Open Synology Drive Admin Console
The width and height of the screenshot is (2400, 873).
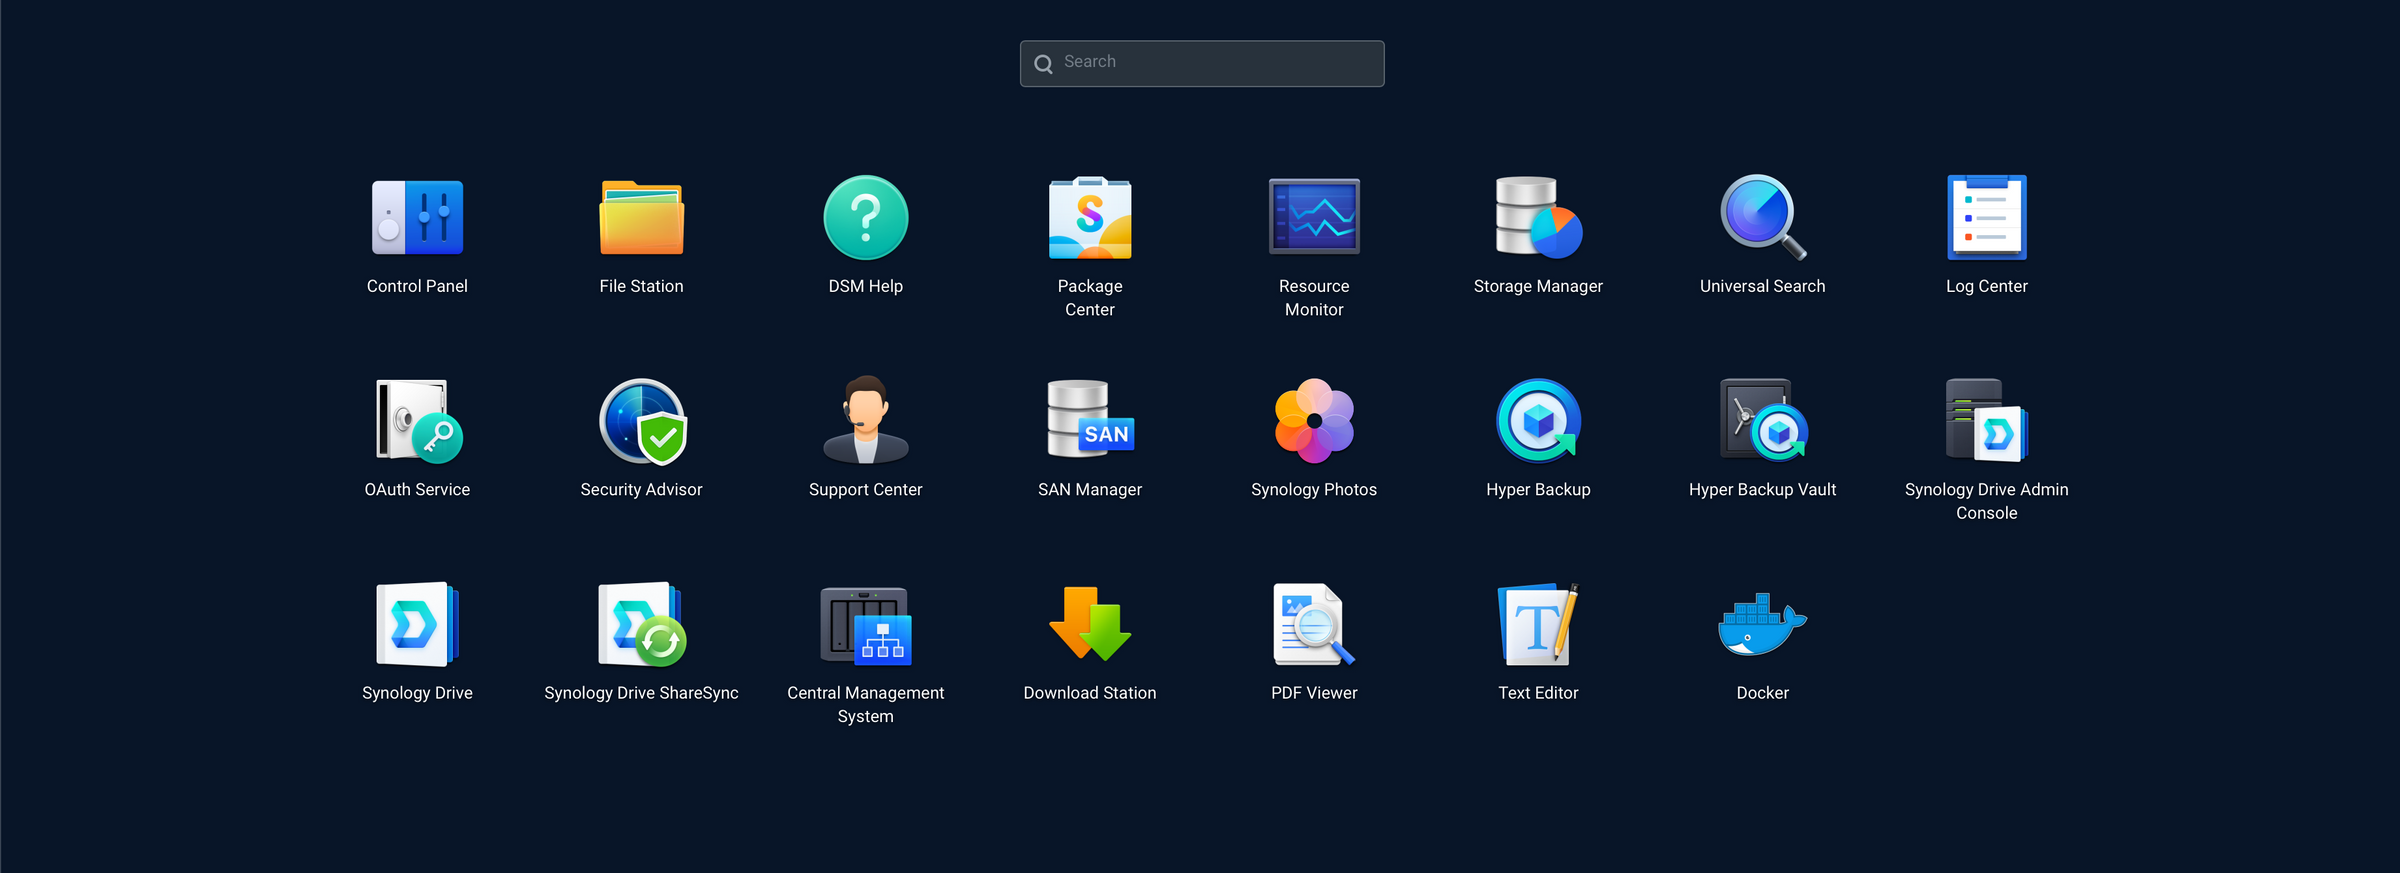(x=1987, y=420)
